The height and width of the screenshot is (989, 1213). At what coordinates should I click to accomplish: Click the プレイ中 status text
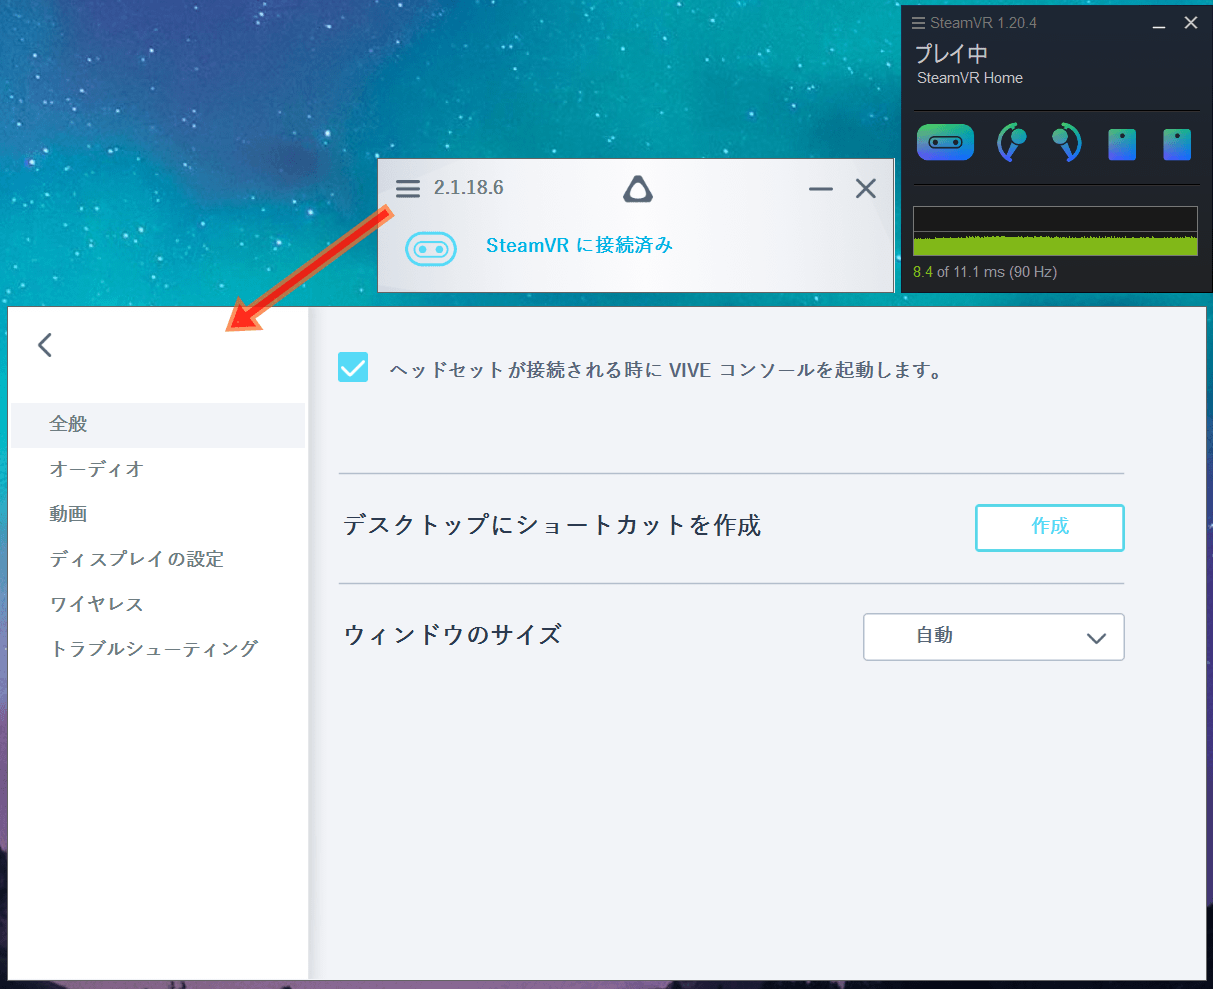951,54
